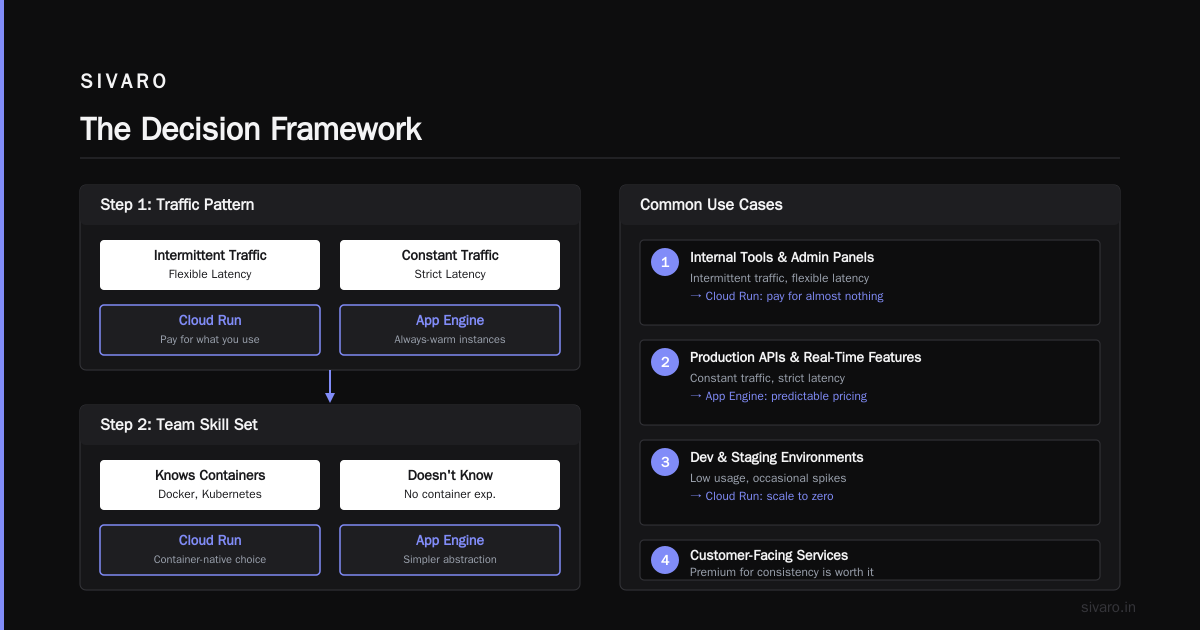Image resolution: width=1200 pixels, height=630 pixels.
Task: Choose the App Engine "Simpler abstraction" box
Action: click(450, 550)
